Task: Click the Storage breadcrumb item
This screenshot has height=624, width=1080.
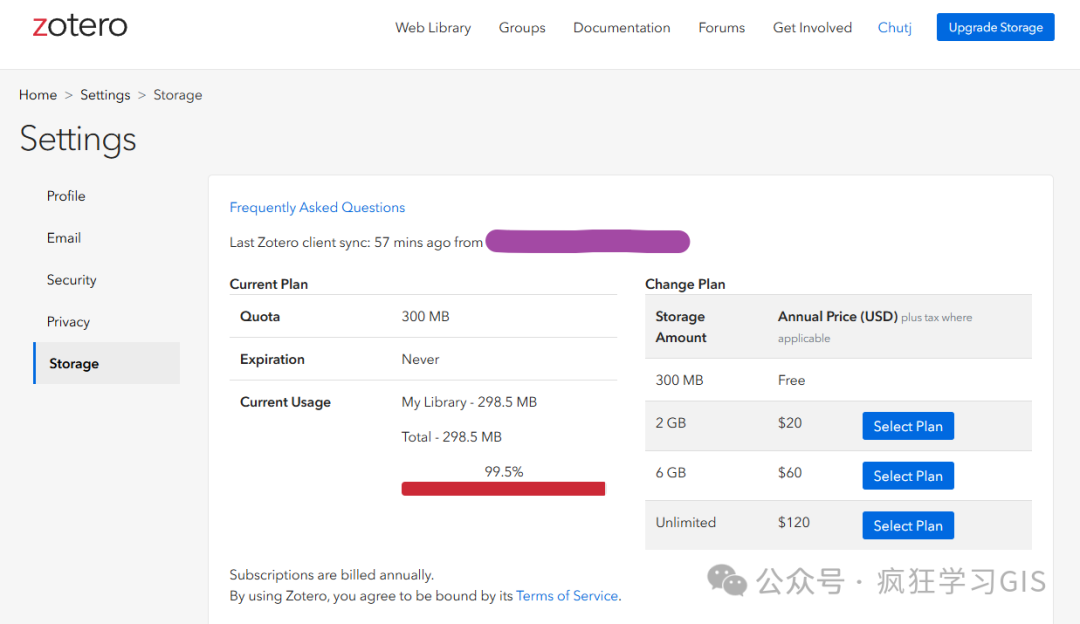Action: pyautogui.click(x=178, y=95)
